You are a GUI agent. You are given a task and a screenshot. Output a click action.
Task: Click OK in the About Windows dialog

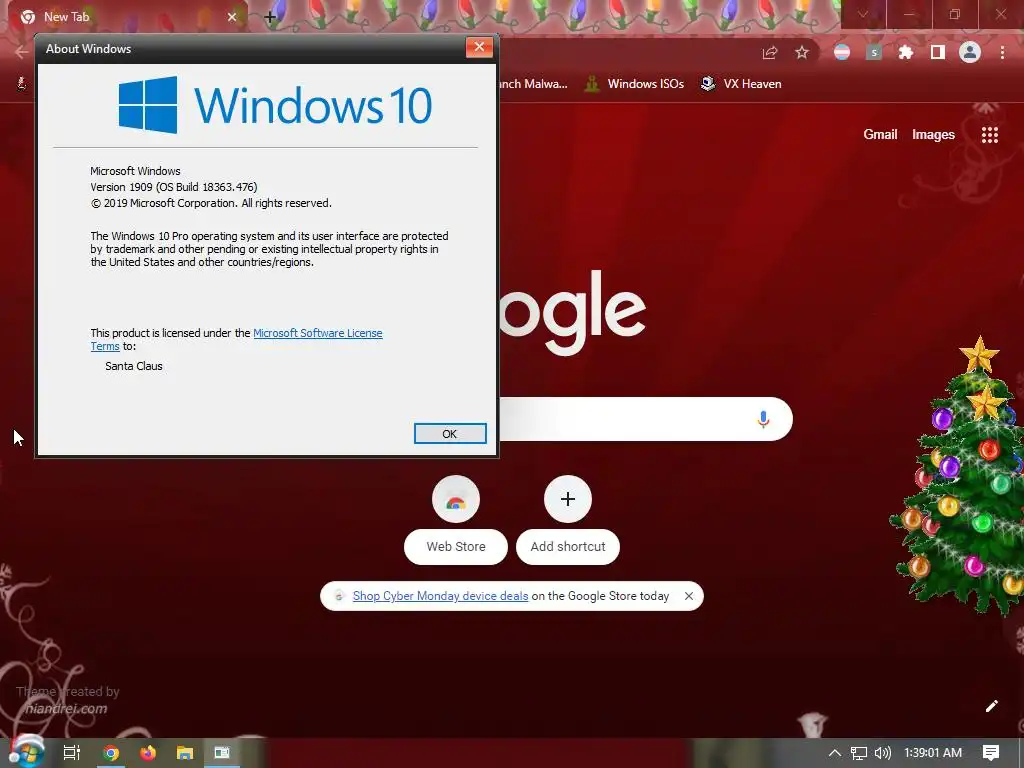point(450,434)
